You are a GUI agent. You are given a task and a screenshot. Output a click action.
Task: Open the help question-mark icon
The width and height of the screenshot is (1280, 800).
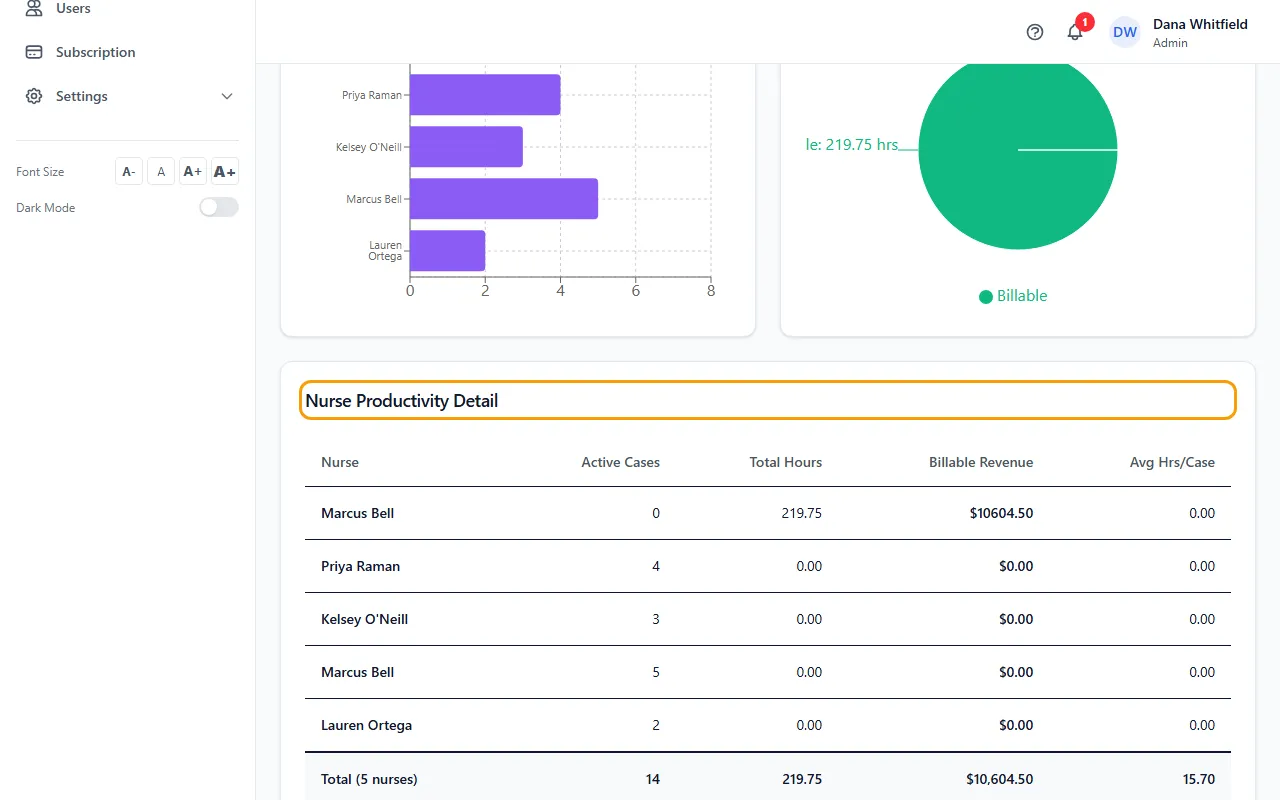pyautogui.click(x=1035, y=32)
